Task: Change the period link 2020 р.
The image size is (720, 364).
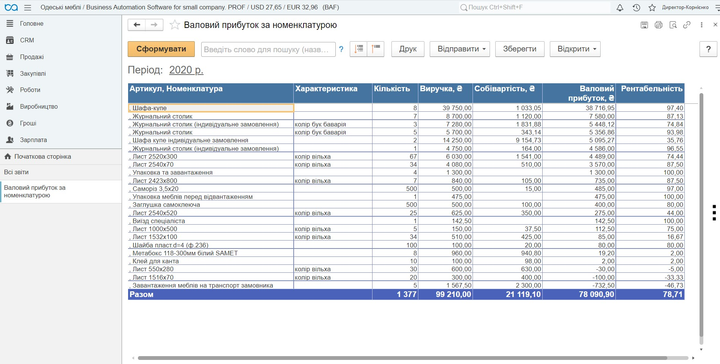Action: coord(186,70)
